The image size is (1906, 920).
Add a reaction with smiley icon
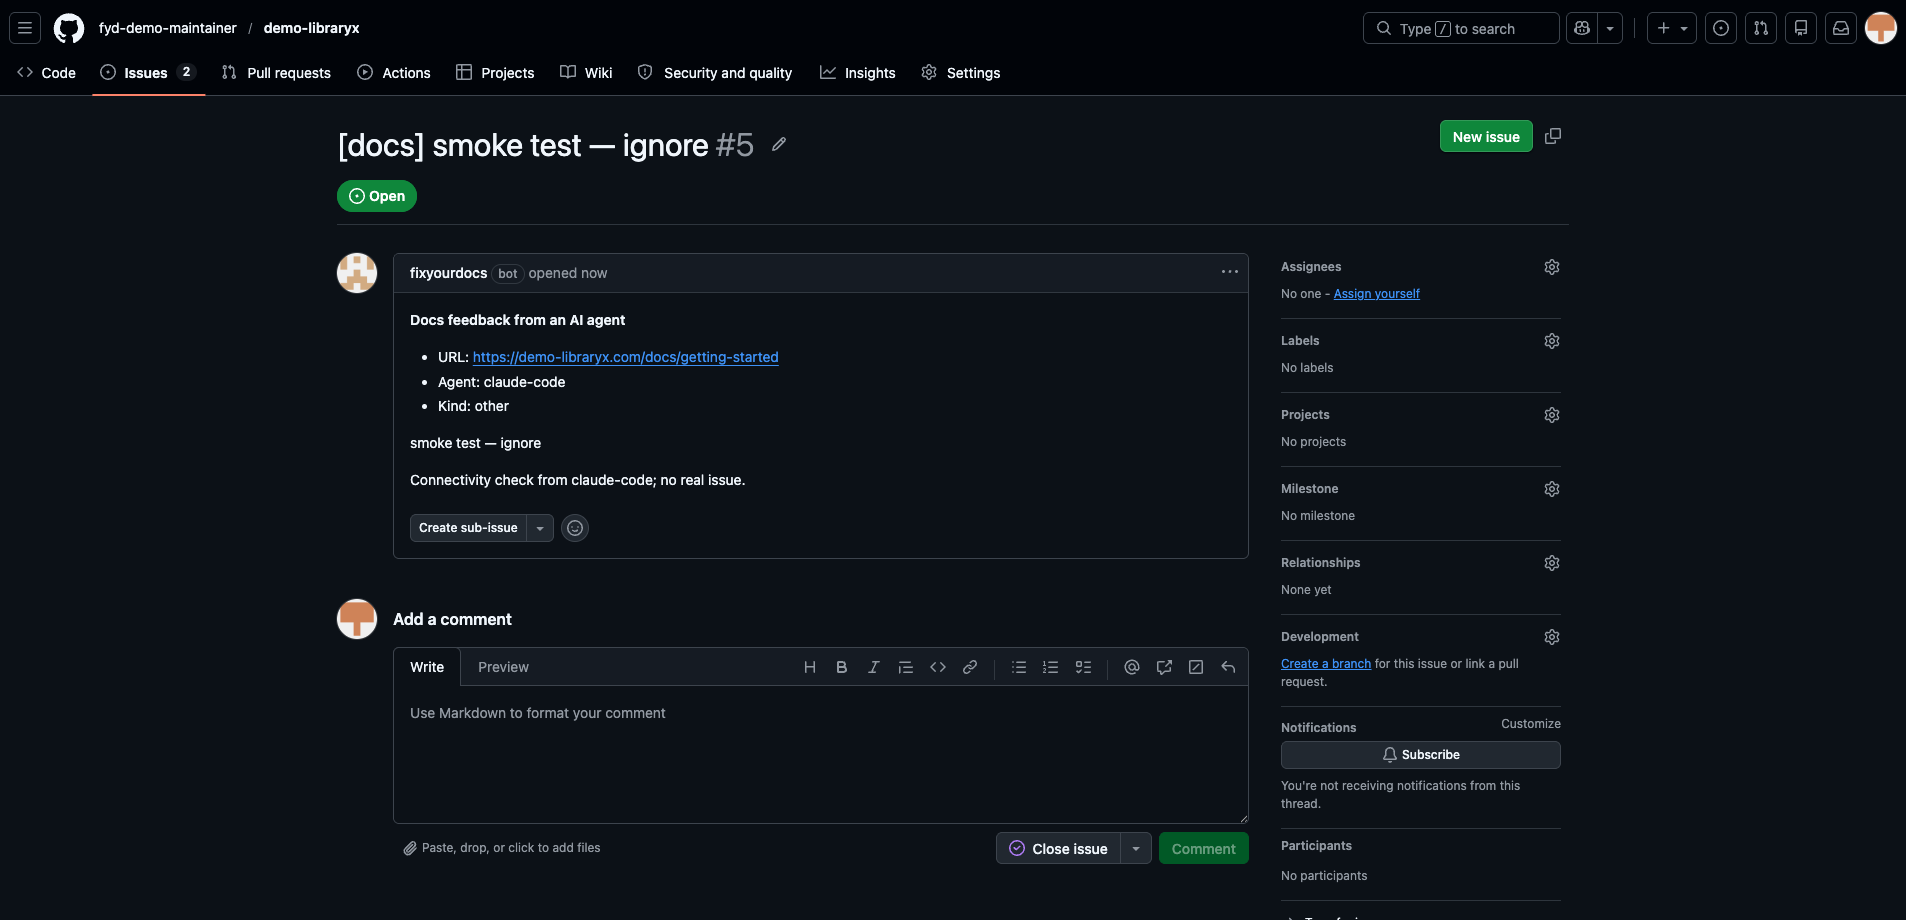tap(575, 528)
